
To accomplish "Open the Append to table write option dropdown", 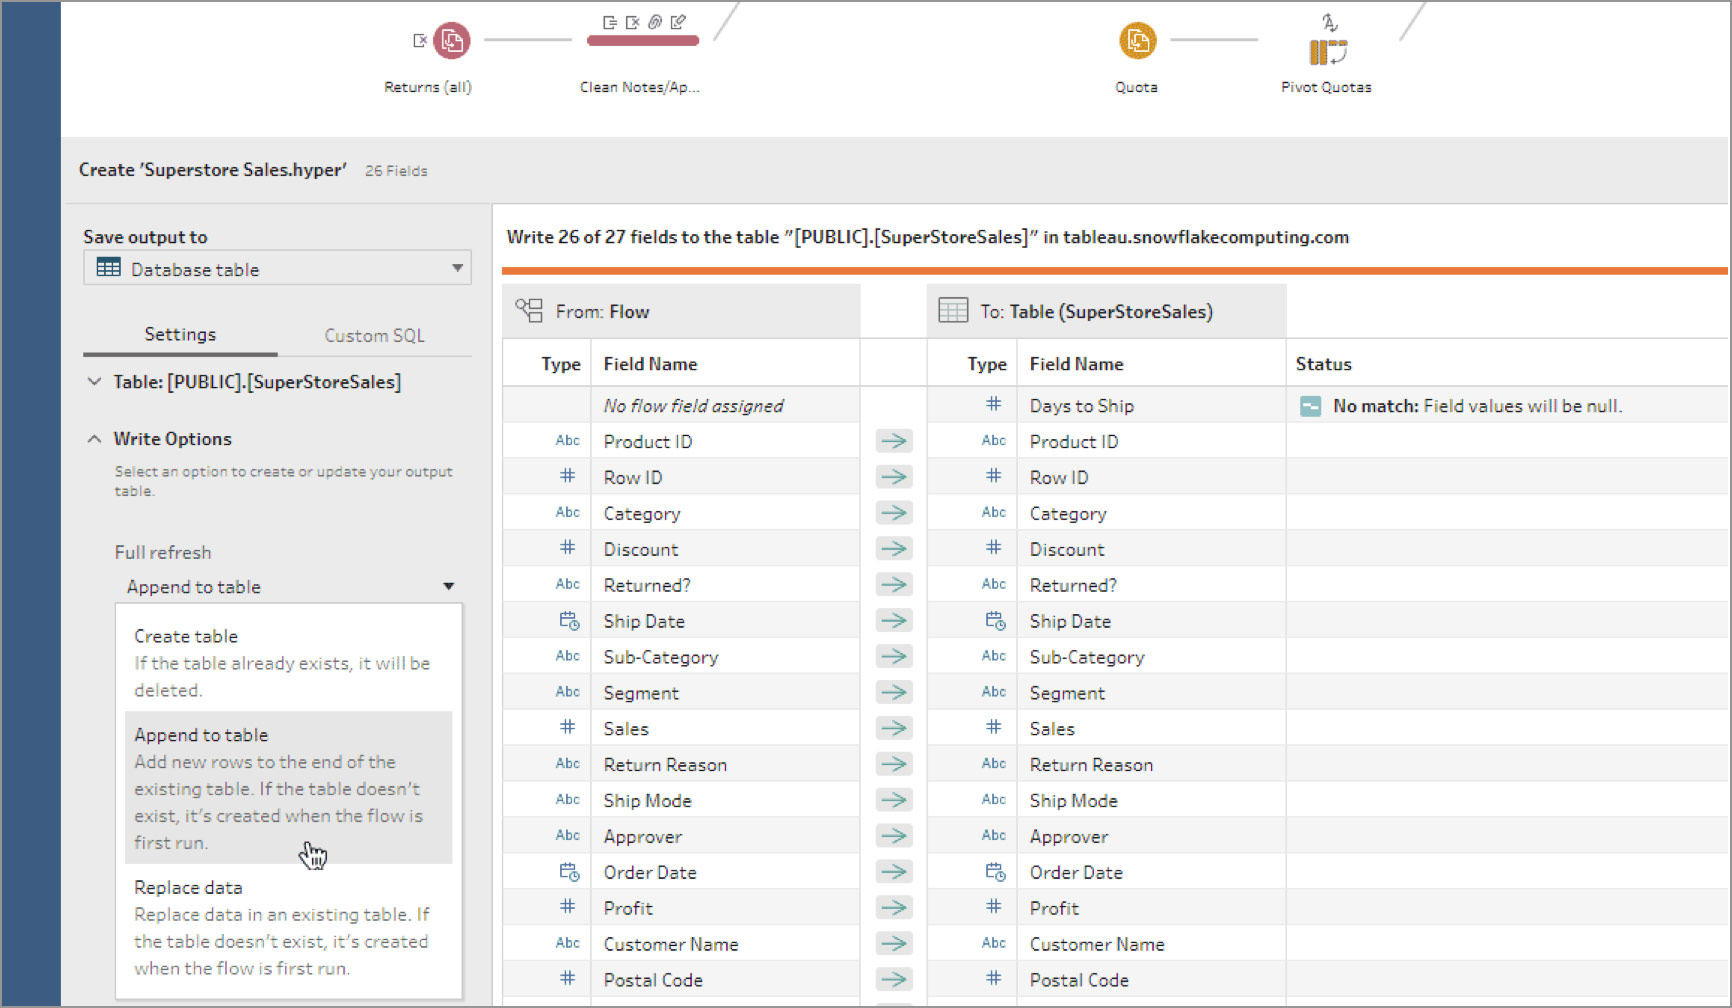I will point(289,587).
